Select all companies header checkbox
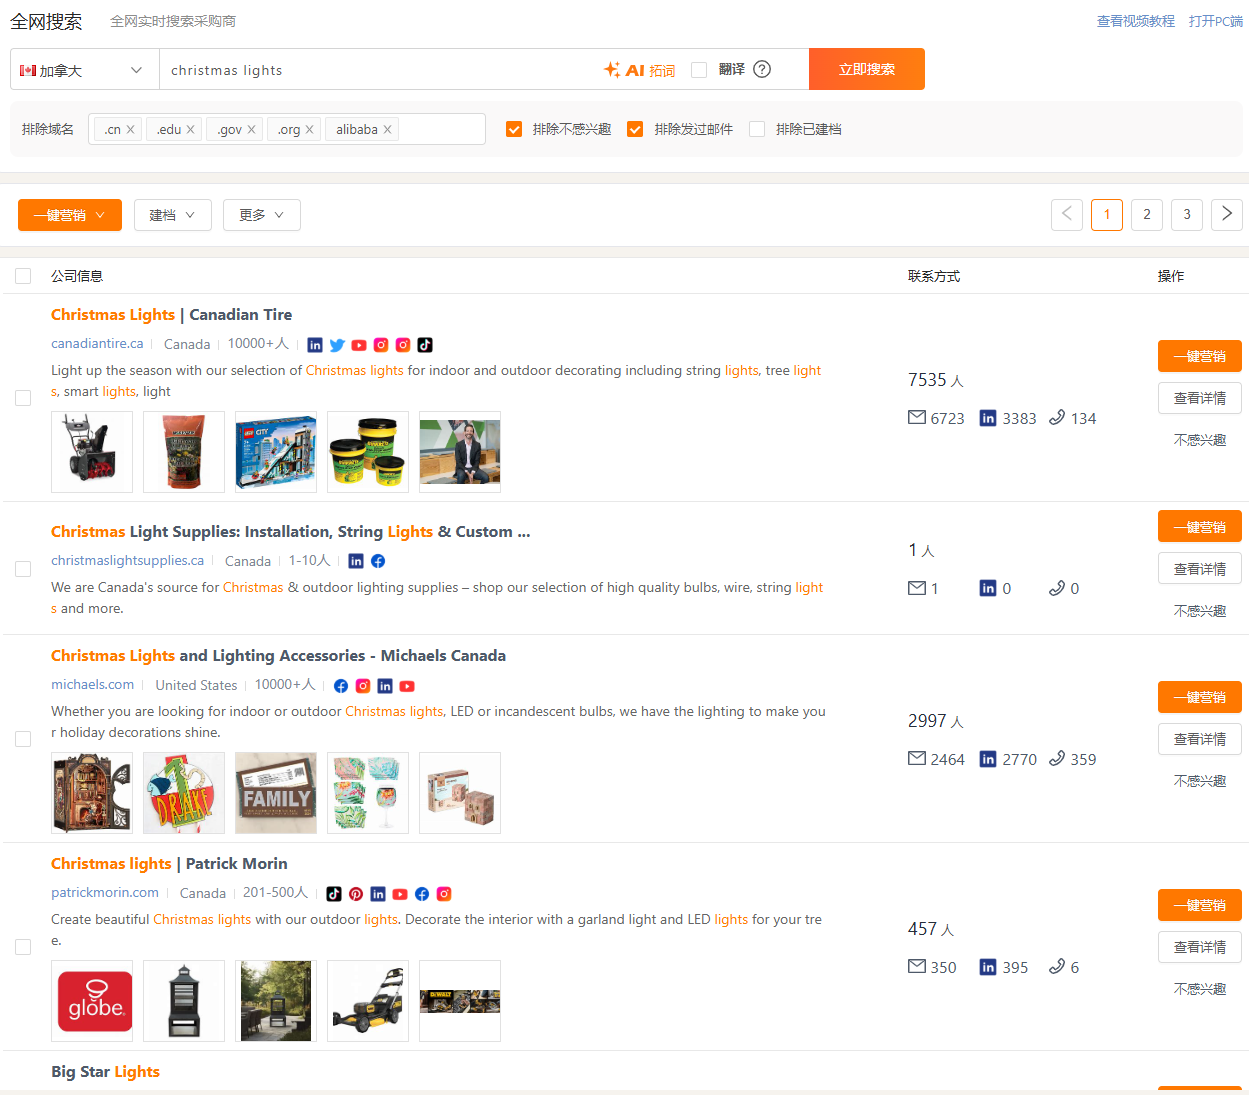This screenshot has width=1249, height=1095. (x=23, y=276)
